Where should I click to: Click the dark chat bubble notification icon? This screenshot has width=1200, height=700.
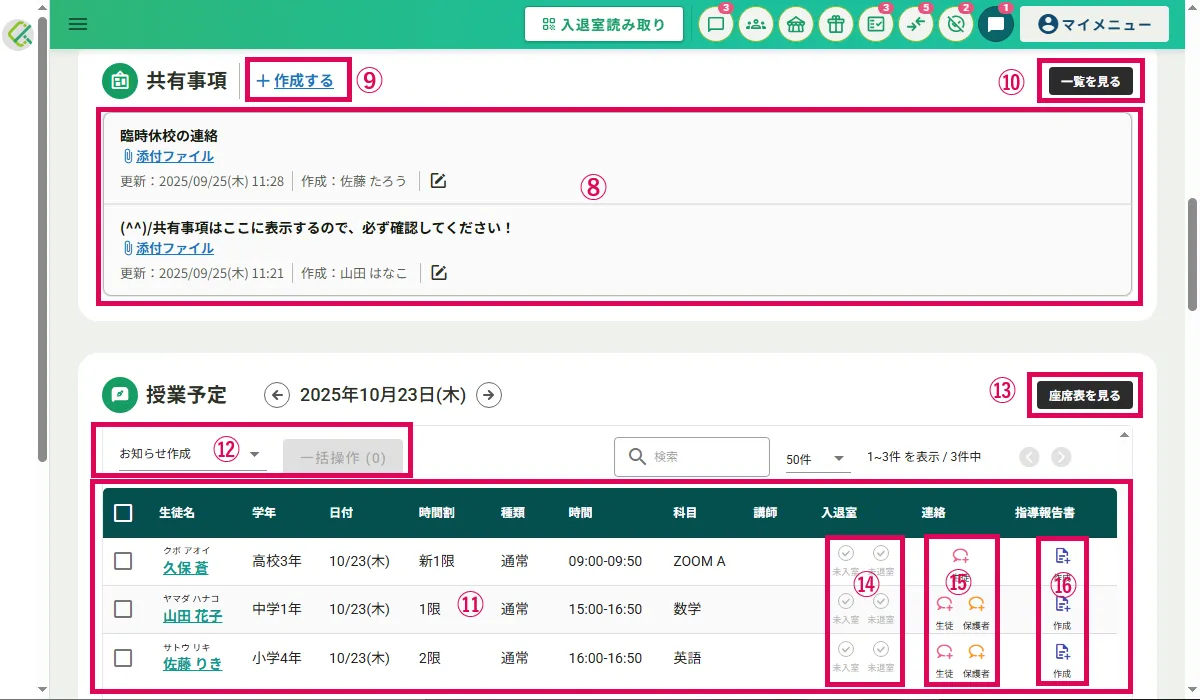995,25
